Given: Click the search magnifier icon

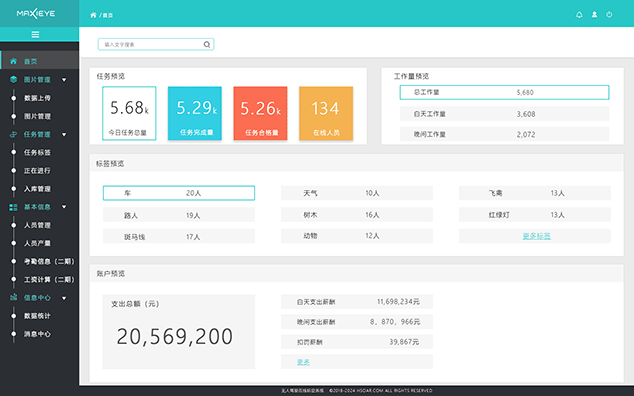Looking at the screenshot, I should click(x=207, y=44).
